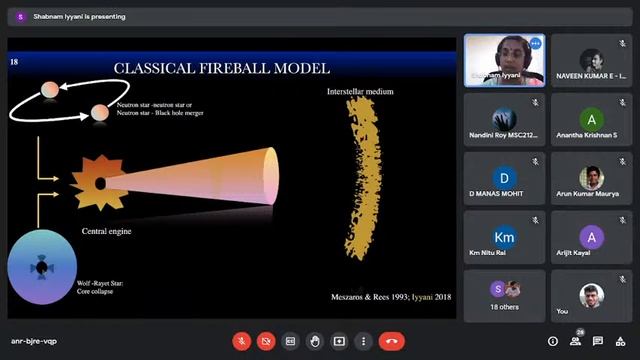Select your own 'You' video tile

coord(591,296)
